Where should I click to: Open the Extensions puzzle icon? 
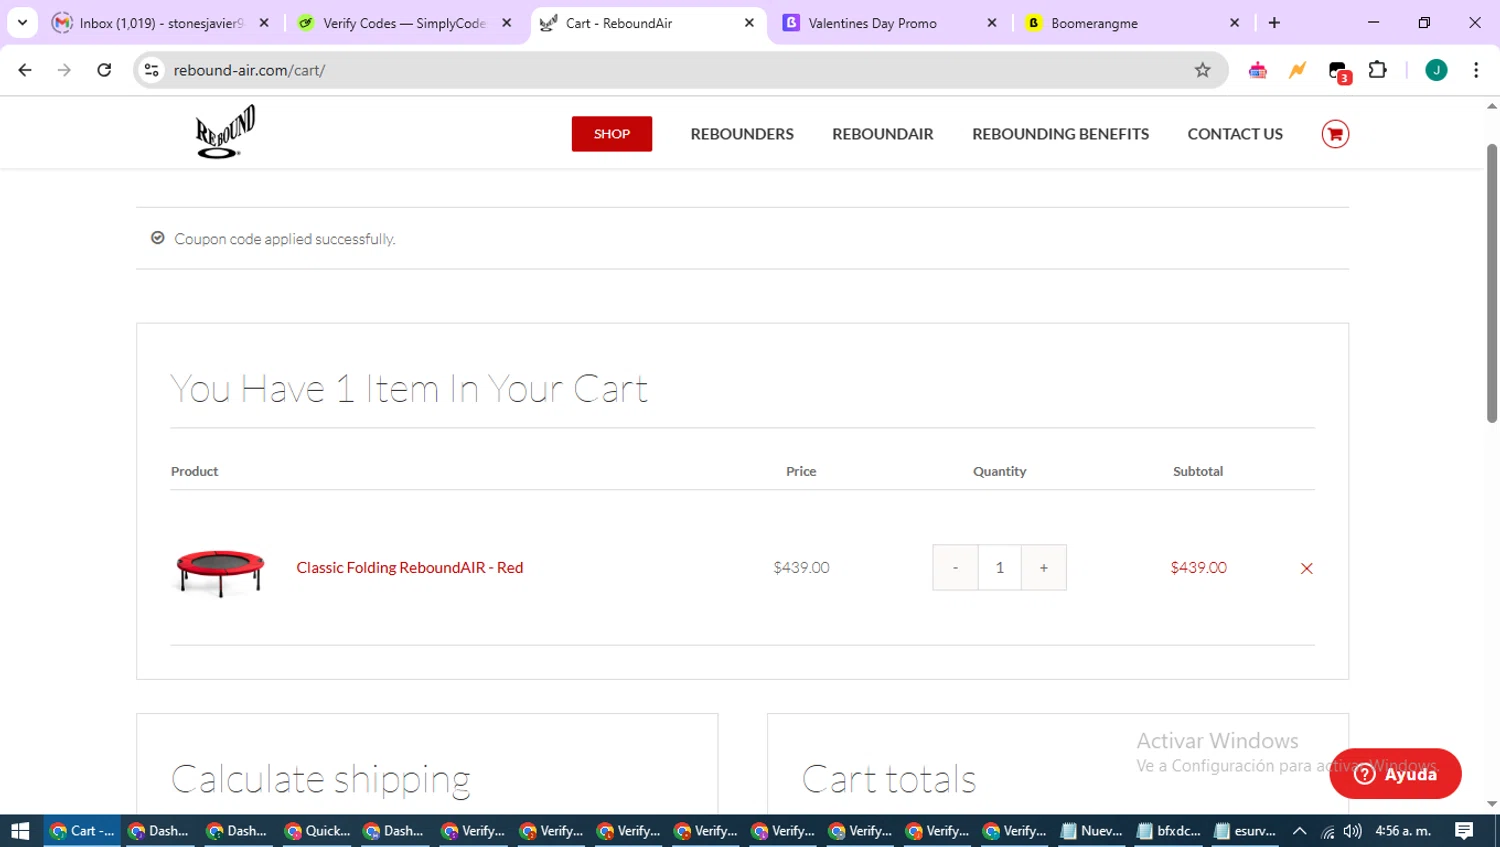coord(1378,70)
